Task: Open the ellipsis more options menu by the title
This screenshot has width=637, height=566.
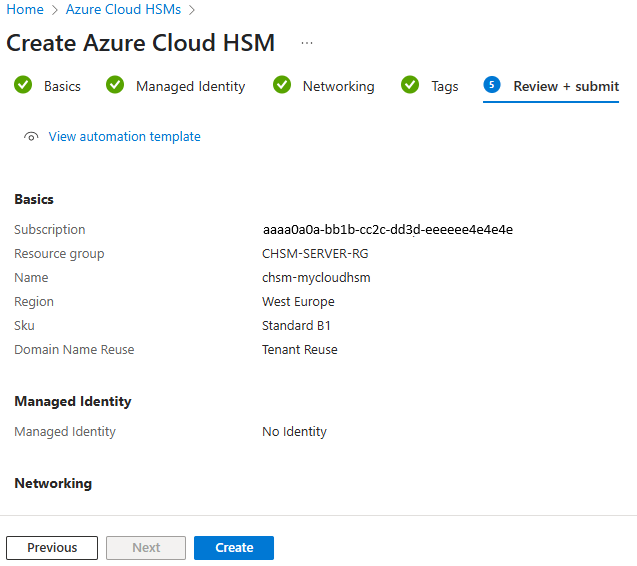Action: (307, 44)
